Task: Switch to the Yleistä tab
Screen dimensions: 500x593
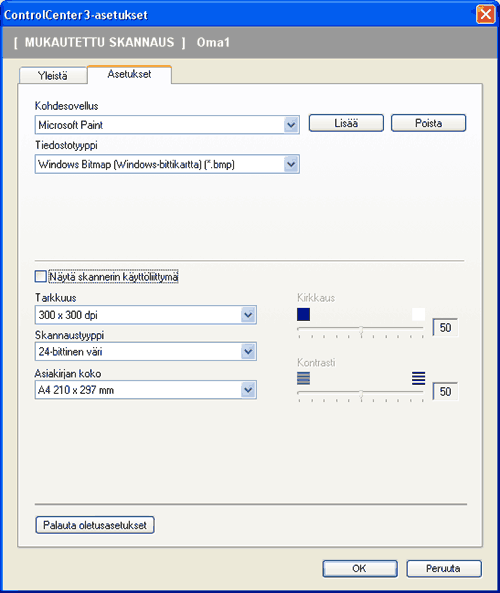Action: tap(53, 76)
